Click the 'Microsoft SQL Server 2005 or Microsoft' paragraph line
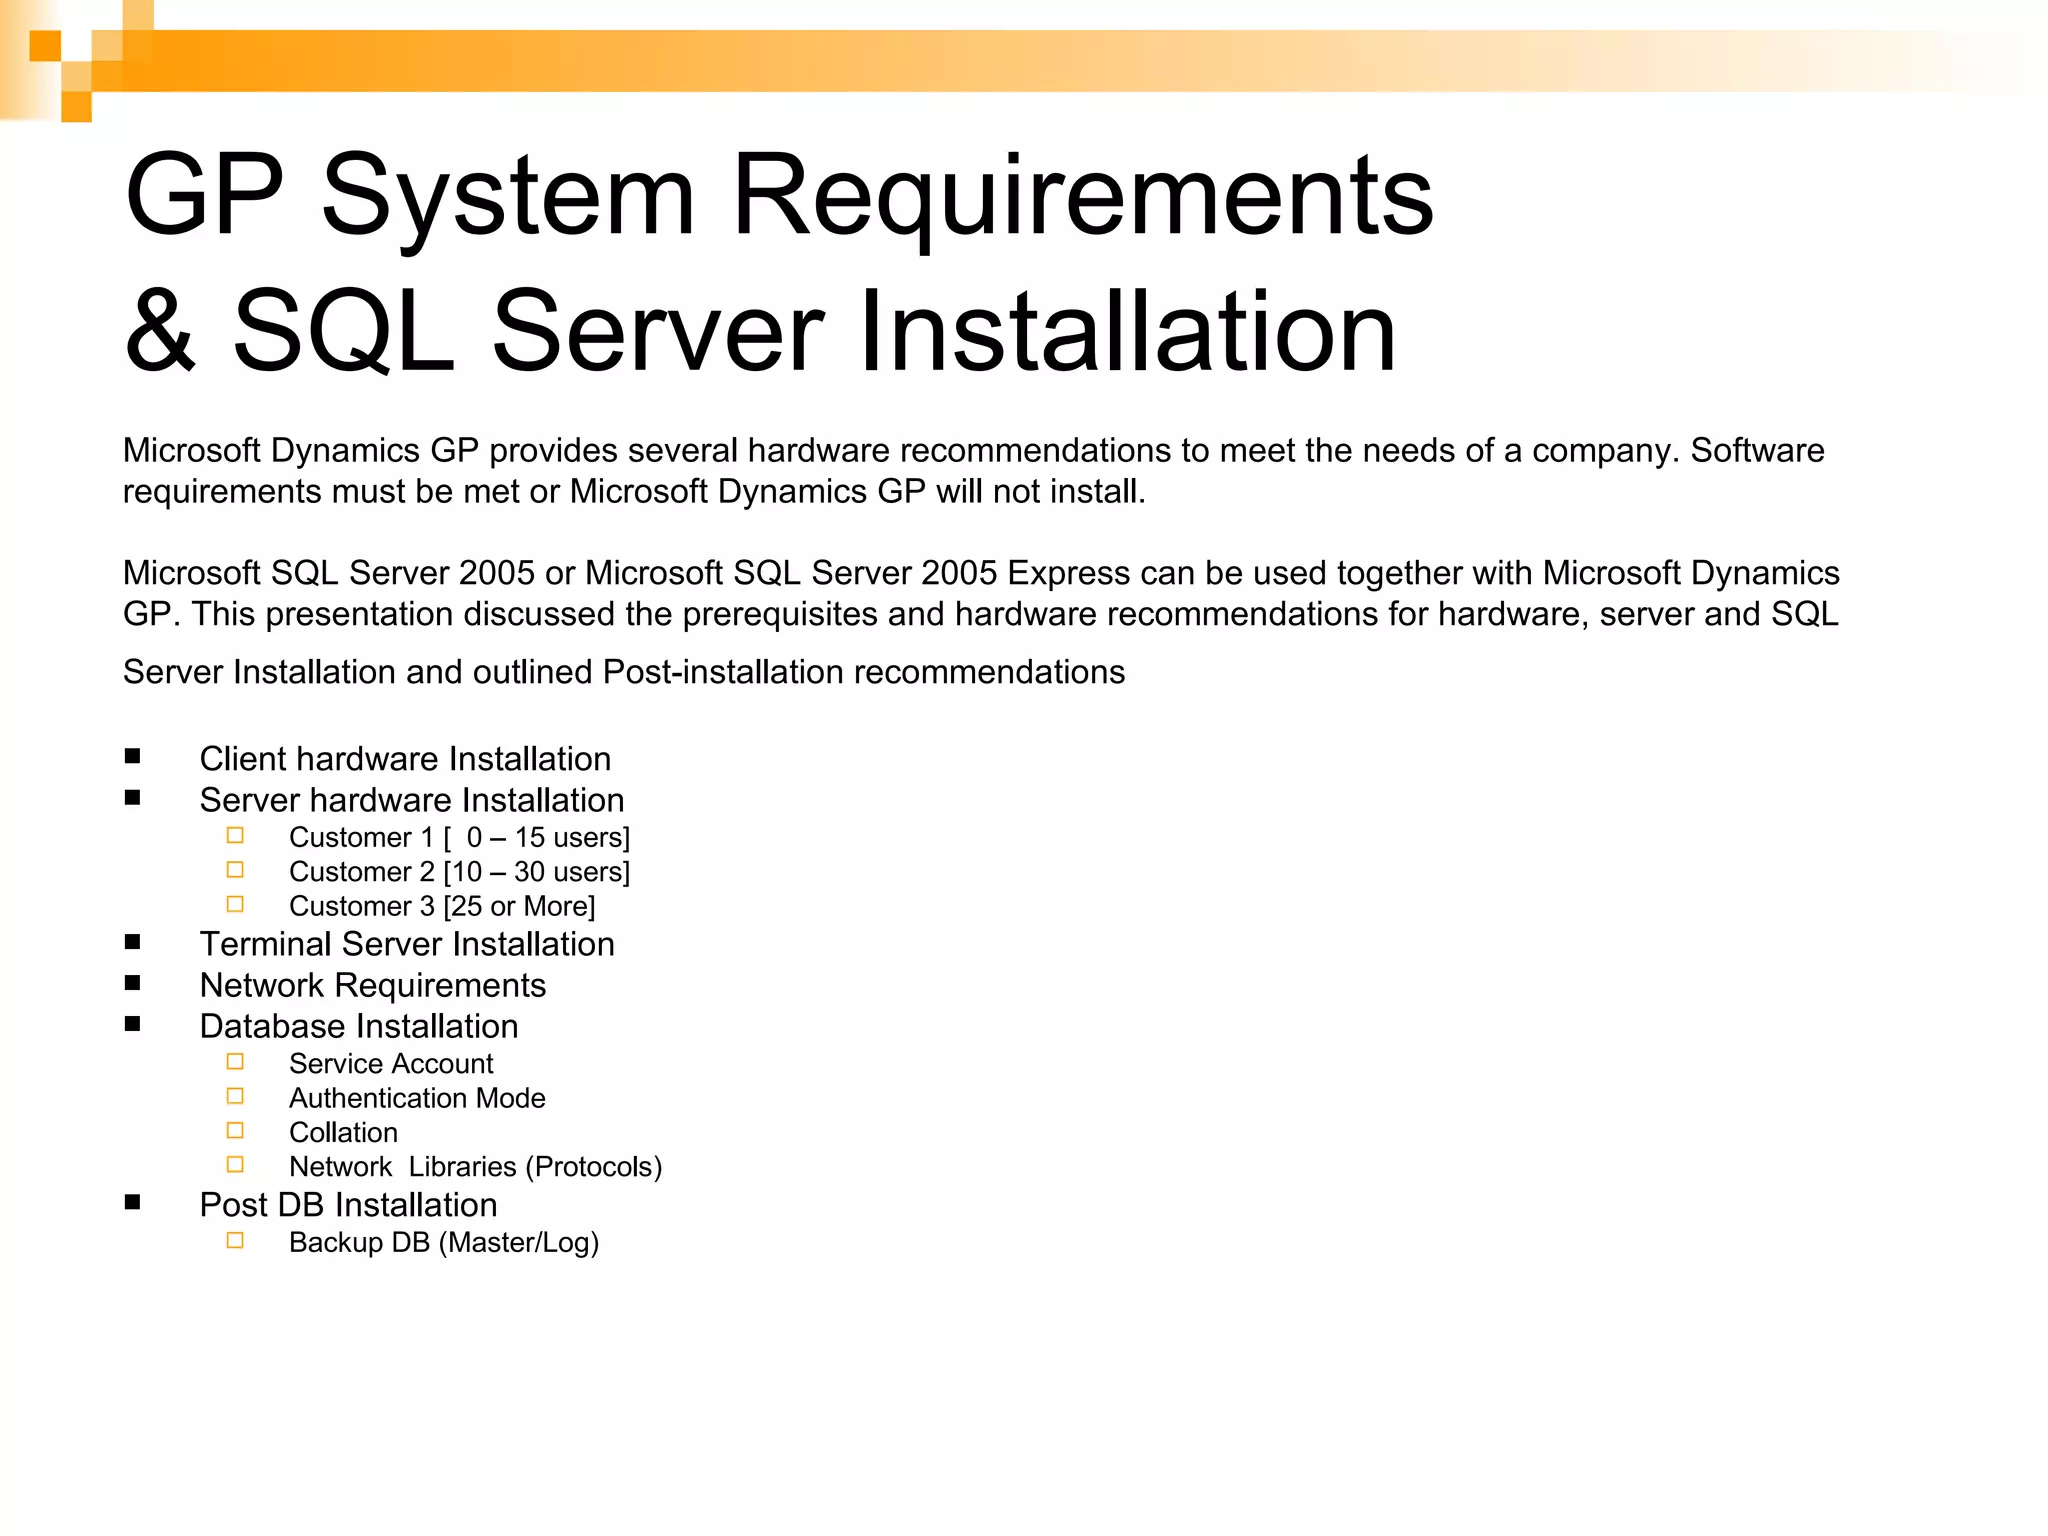The width and height of the screenshot is (2048, 1536). 981,573
